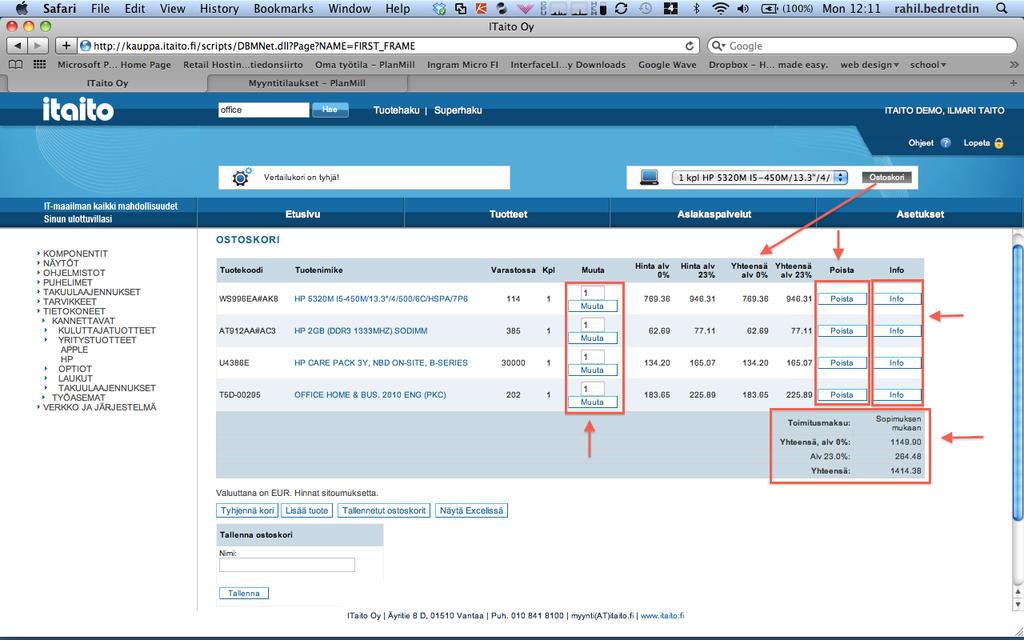This screenshot has height=640, width=1024.
Task: Open the History menu
Action: pyautogui.click(x=219, y=8)
